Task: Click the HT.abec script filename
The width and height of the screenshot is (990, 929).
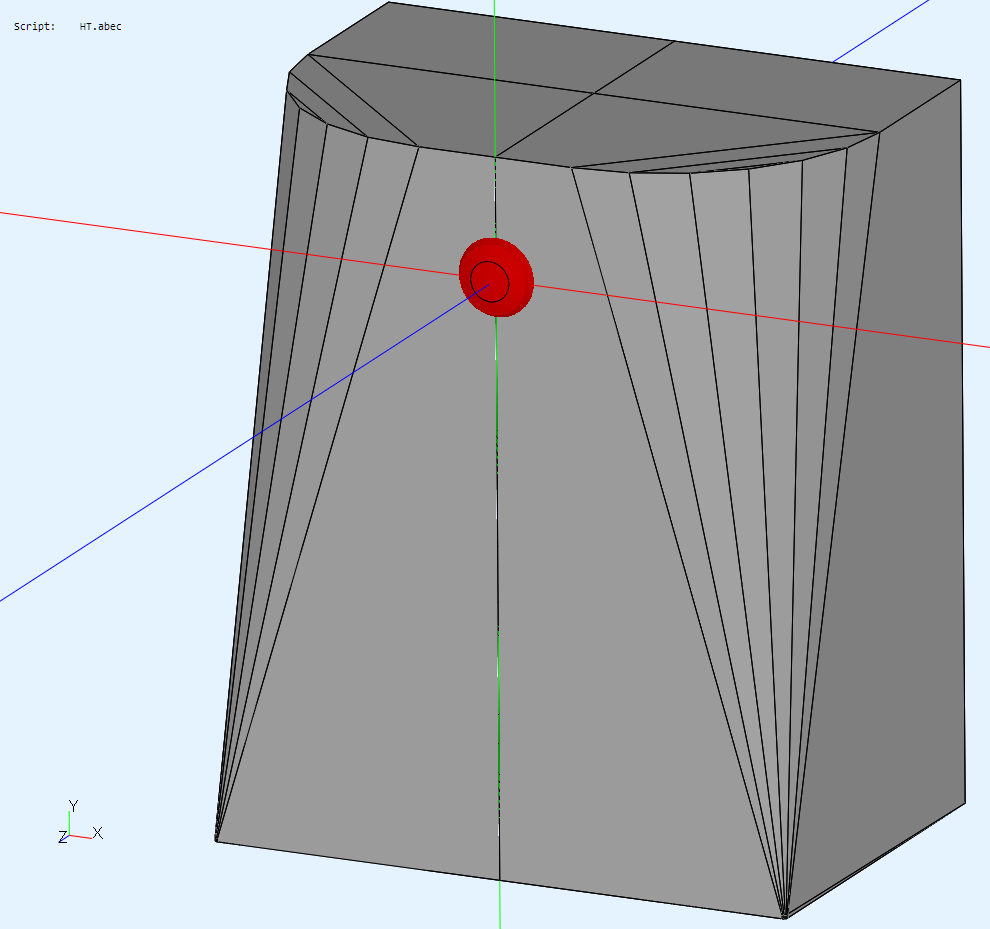Action: (x=101, y=26)
